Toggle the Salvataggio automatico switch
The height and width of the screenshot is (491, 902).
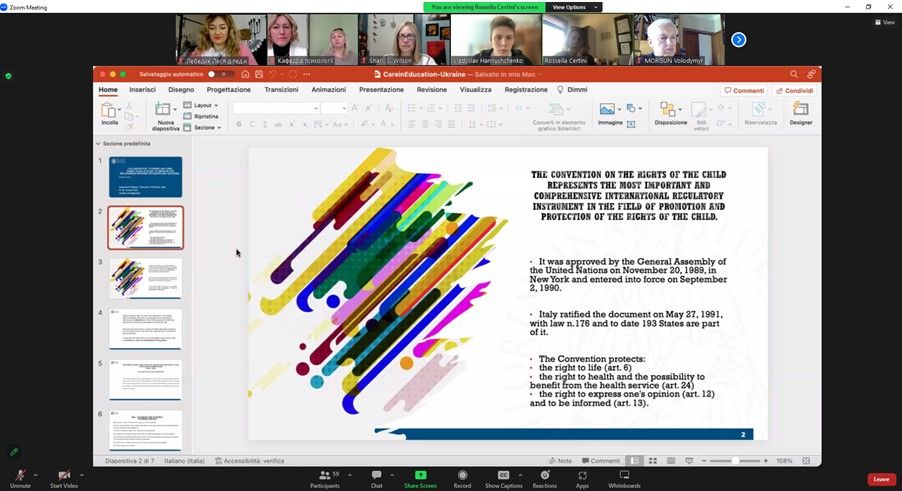(214, 74)
